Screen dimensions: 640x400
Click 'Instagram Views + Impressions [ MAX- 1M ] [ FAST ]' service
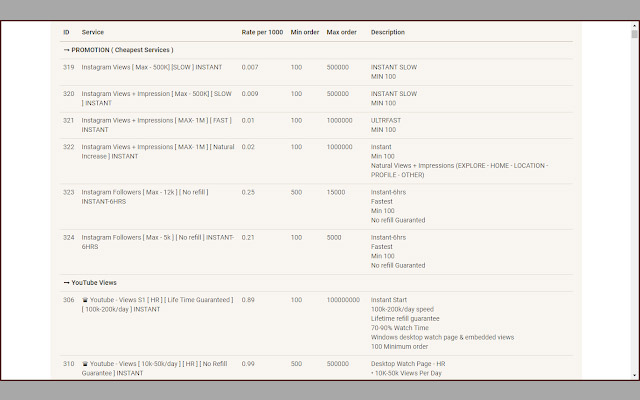coord(157,125)
